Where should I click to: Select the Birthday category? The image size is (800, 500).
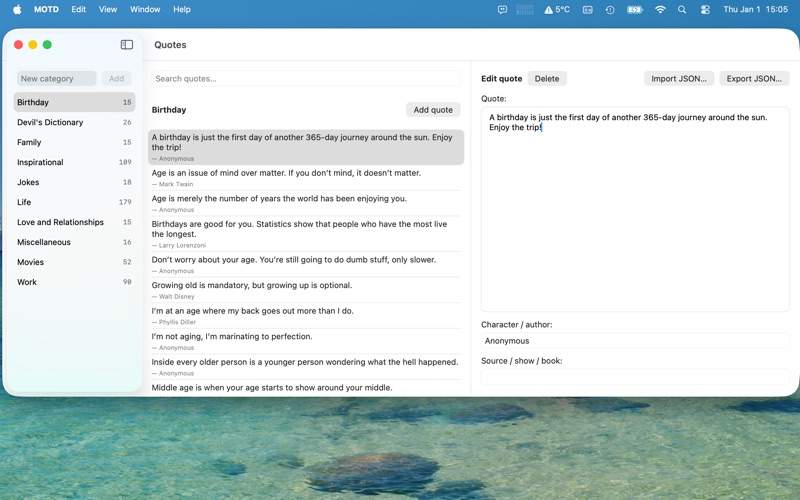point(74,102)
